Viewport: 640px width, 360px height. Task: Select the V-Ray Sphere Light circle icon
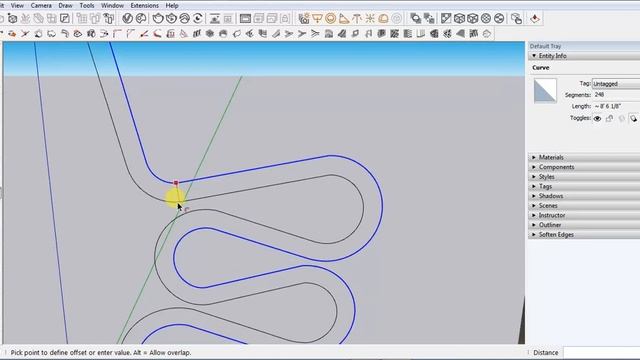330,18
